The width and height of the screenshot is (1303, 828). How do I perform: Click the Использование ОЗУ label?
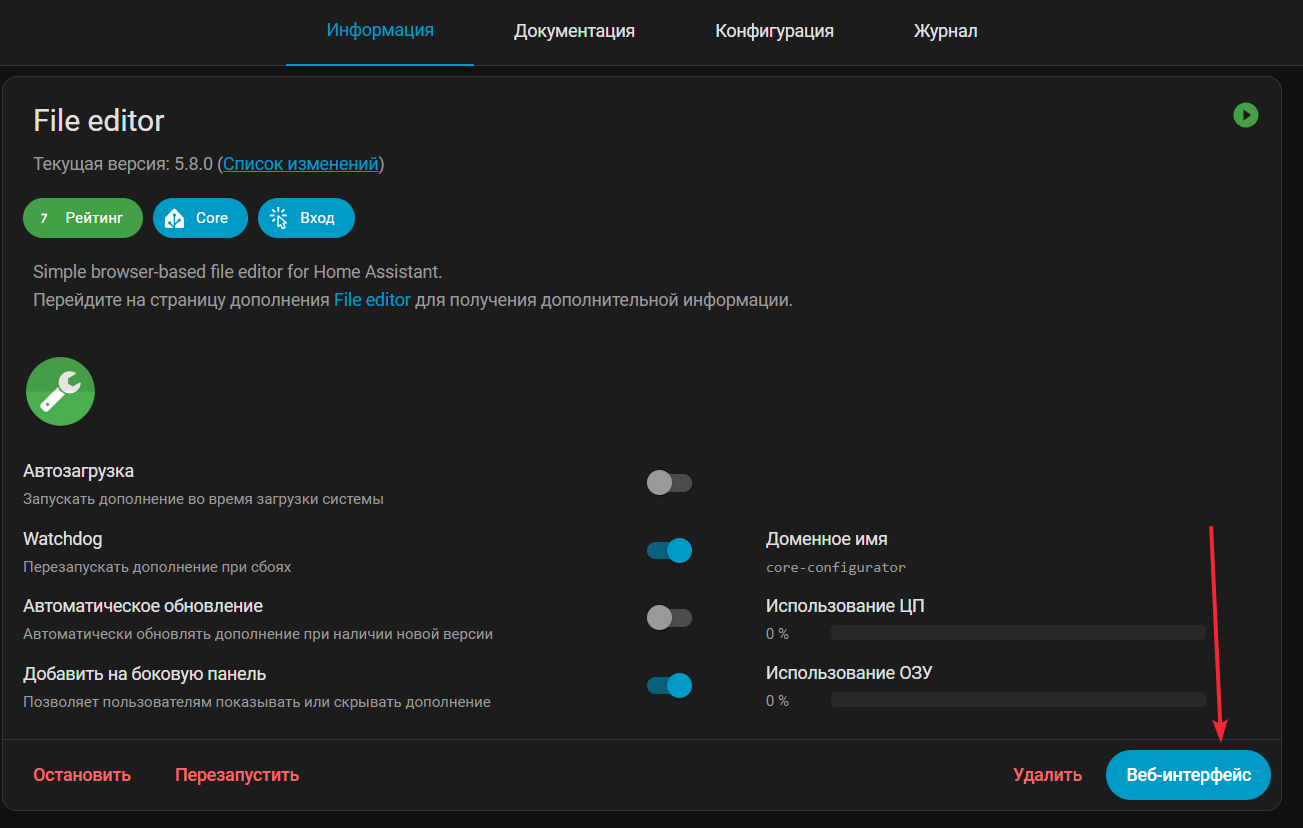click(849, 673)
